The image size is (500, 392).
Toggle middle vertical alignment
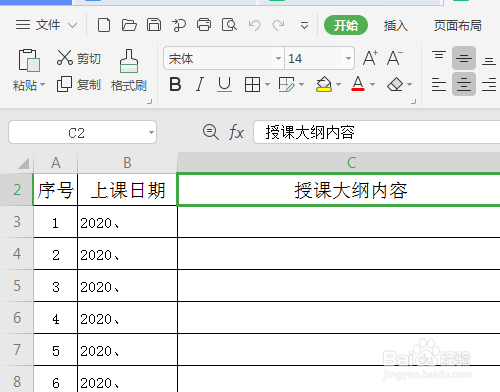click(x=464, y=58)
